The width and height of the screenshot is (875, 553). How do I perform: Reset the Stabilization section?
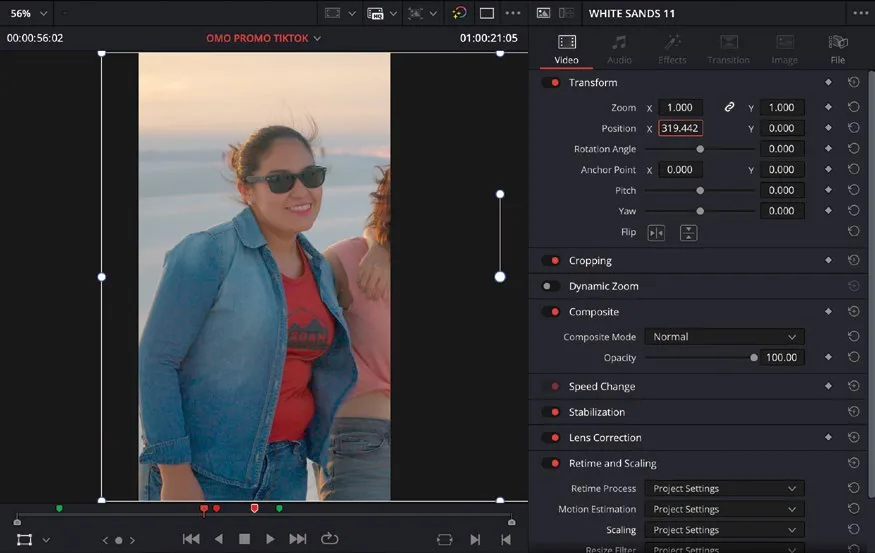[x=853, y=411]
